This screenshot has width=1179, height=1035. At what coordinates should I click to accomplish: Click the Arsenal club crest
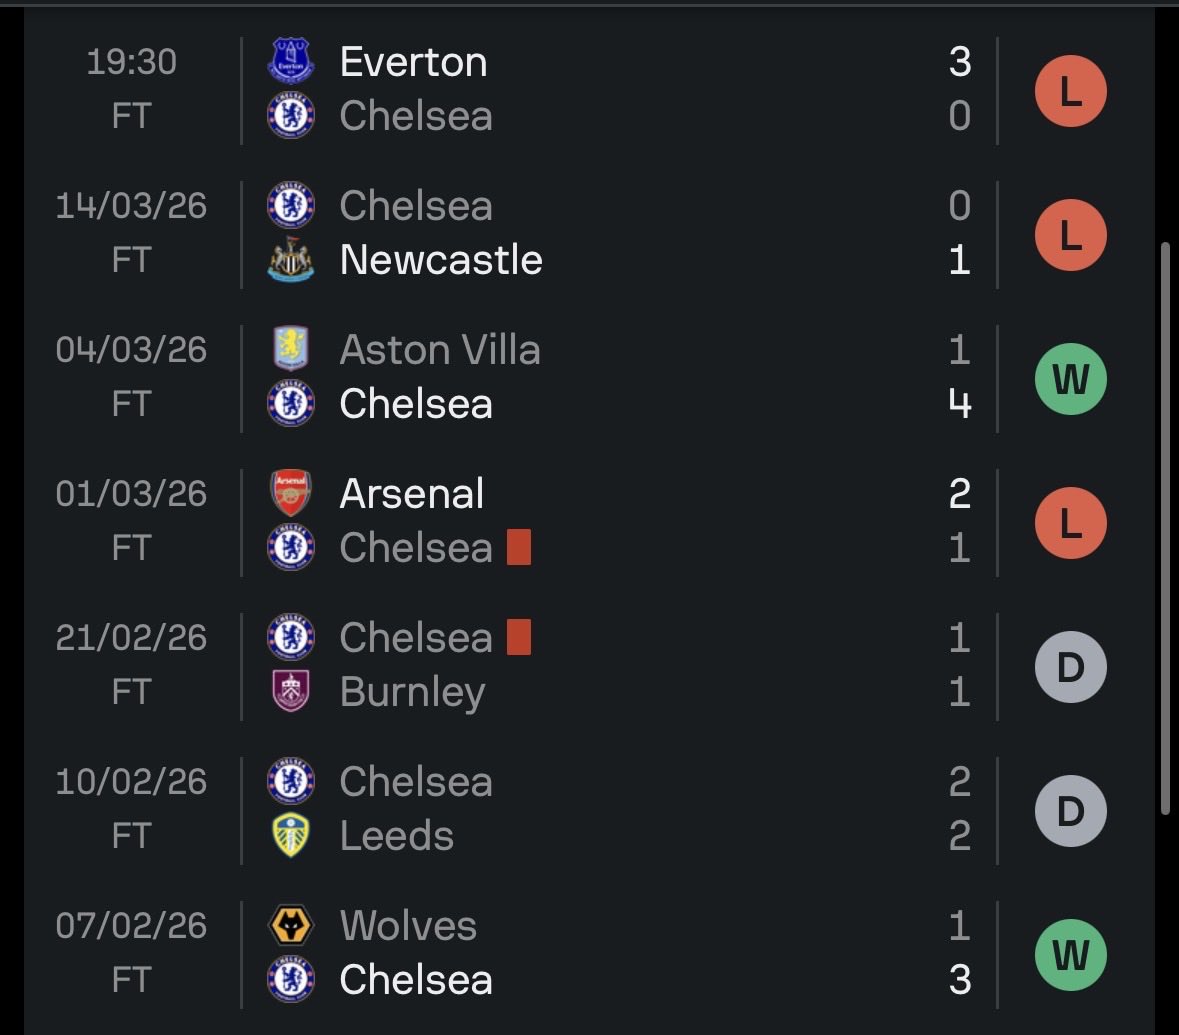[291, 493]
